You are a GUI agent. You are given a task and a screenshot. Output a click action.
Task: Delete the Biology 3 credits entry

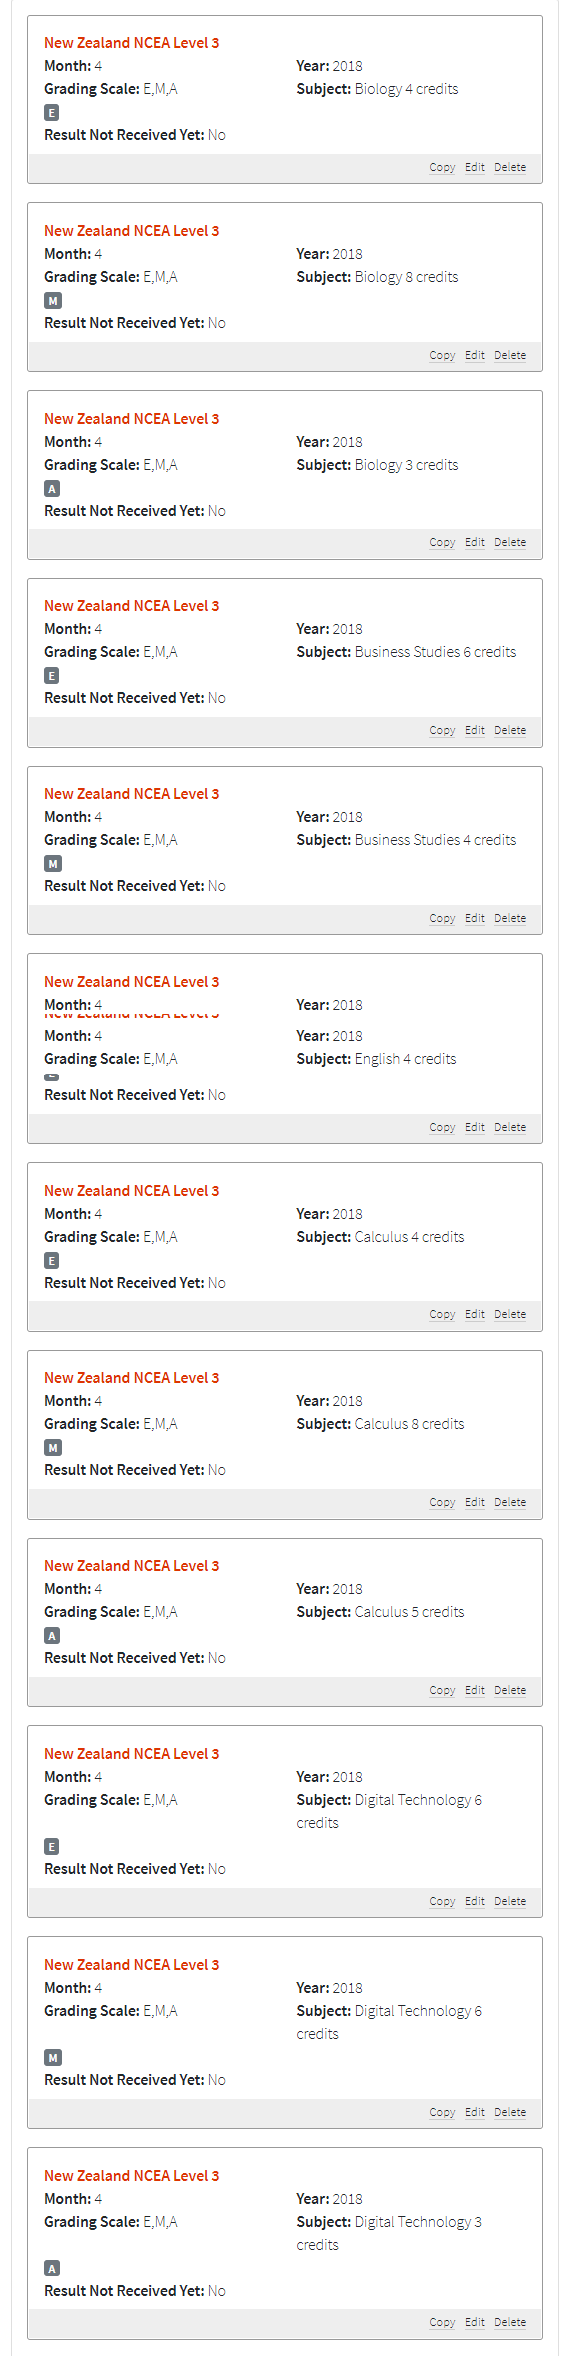coord(510,543)
